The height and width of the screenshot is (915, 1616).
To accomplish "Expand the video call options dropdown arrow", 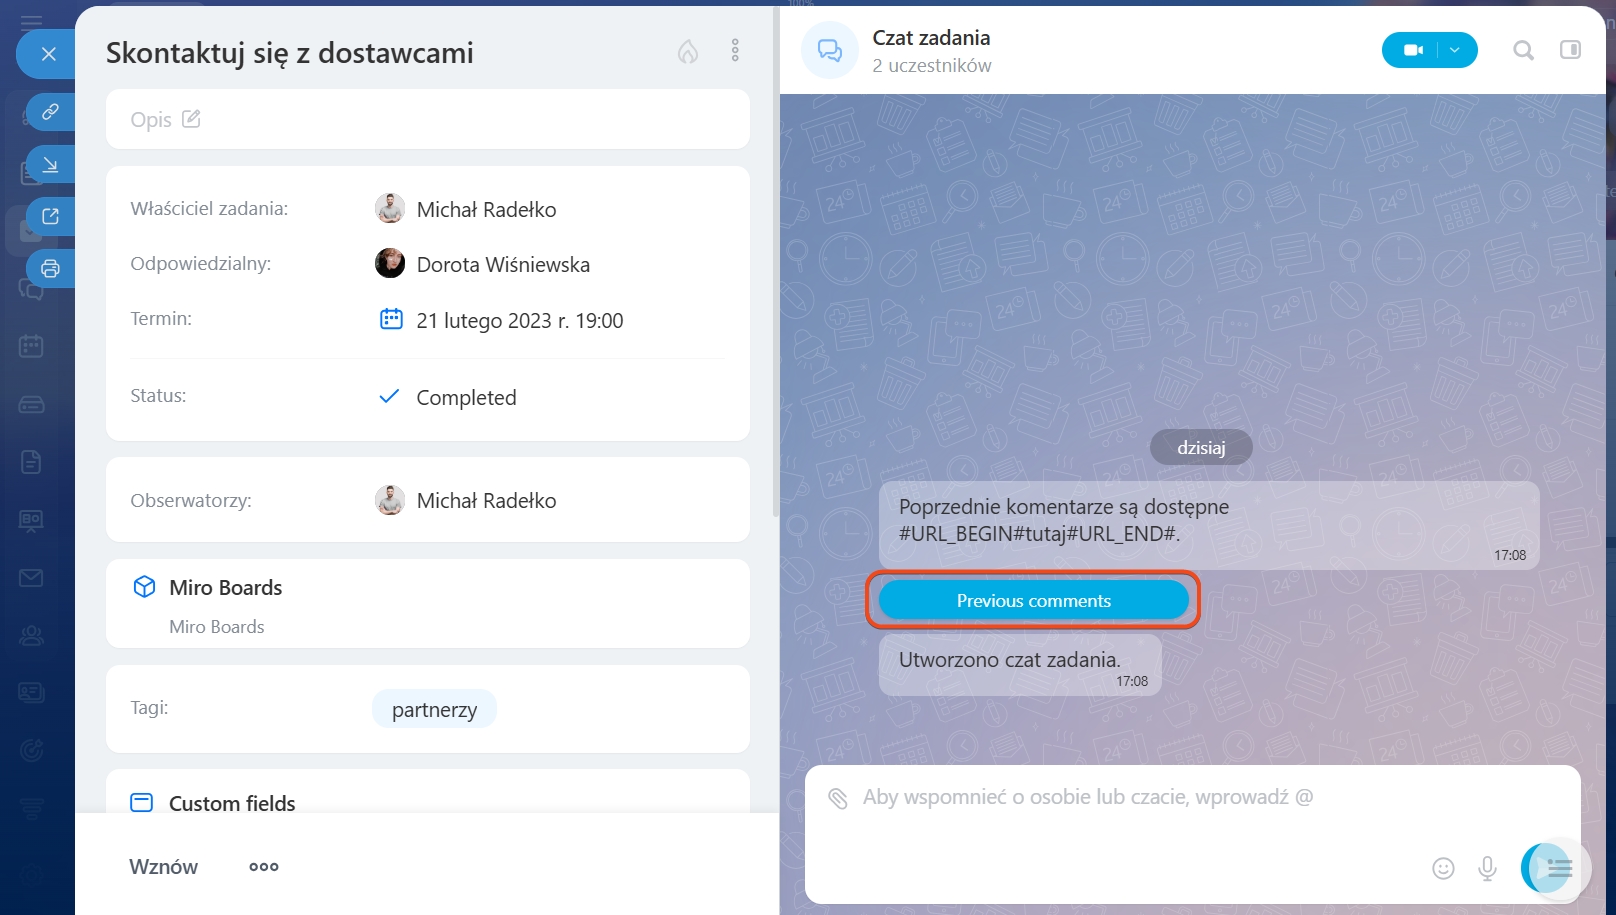I will tap(1456, 50).
